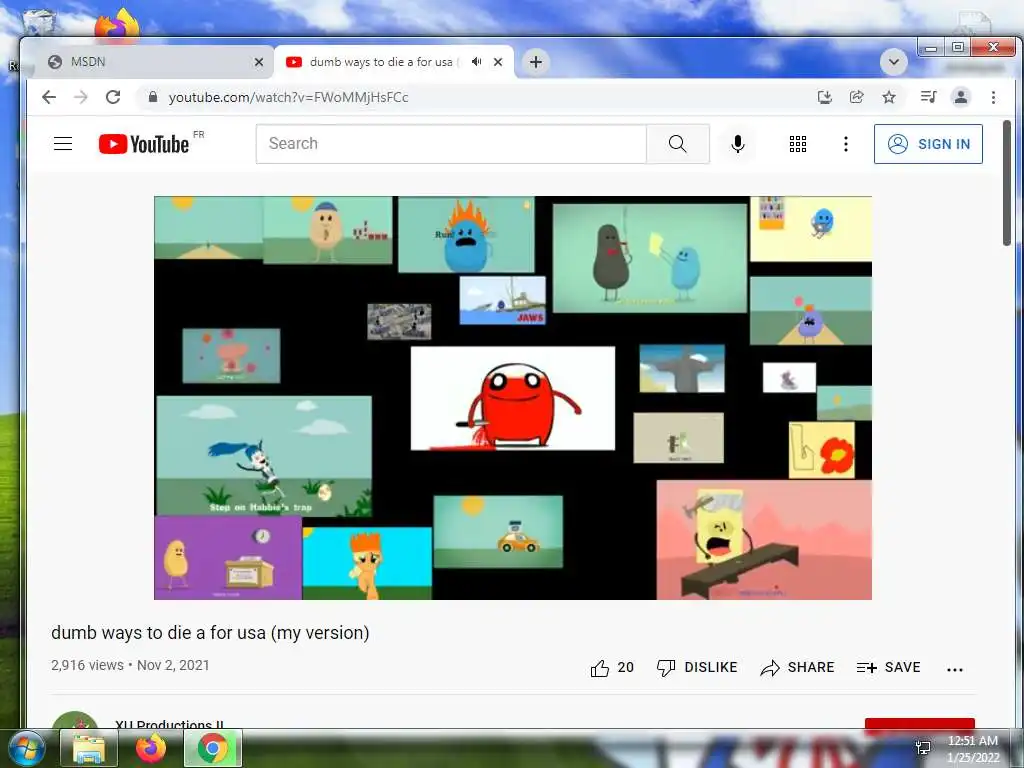Click the share page icon in address bar
This screenshot has height=768, width=1024.
[x=857, y=97]
